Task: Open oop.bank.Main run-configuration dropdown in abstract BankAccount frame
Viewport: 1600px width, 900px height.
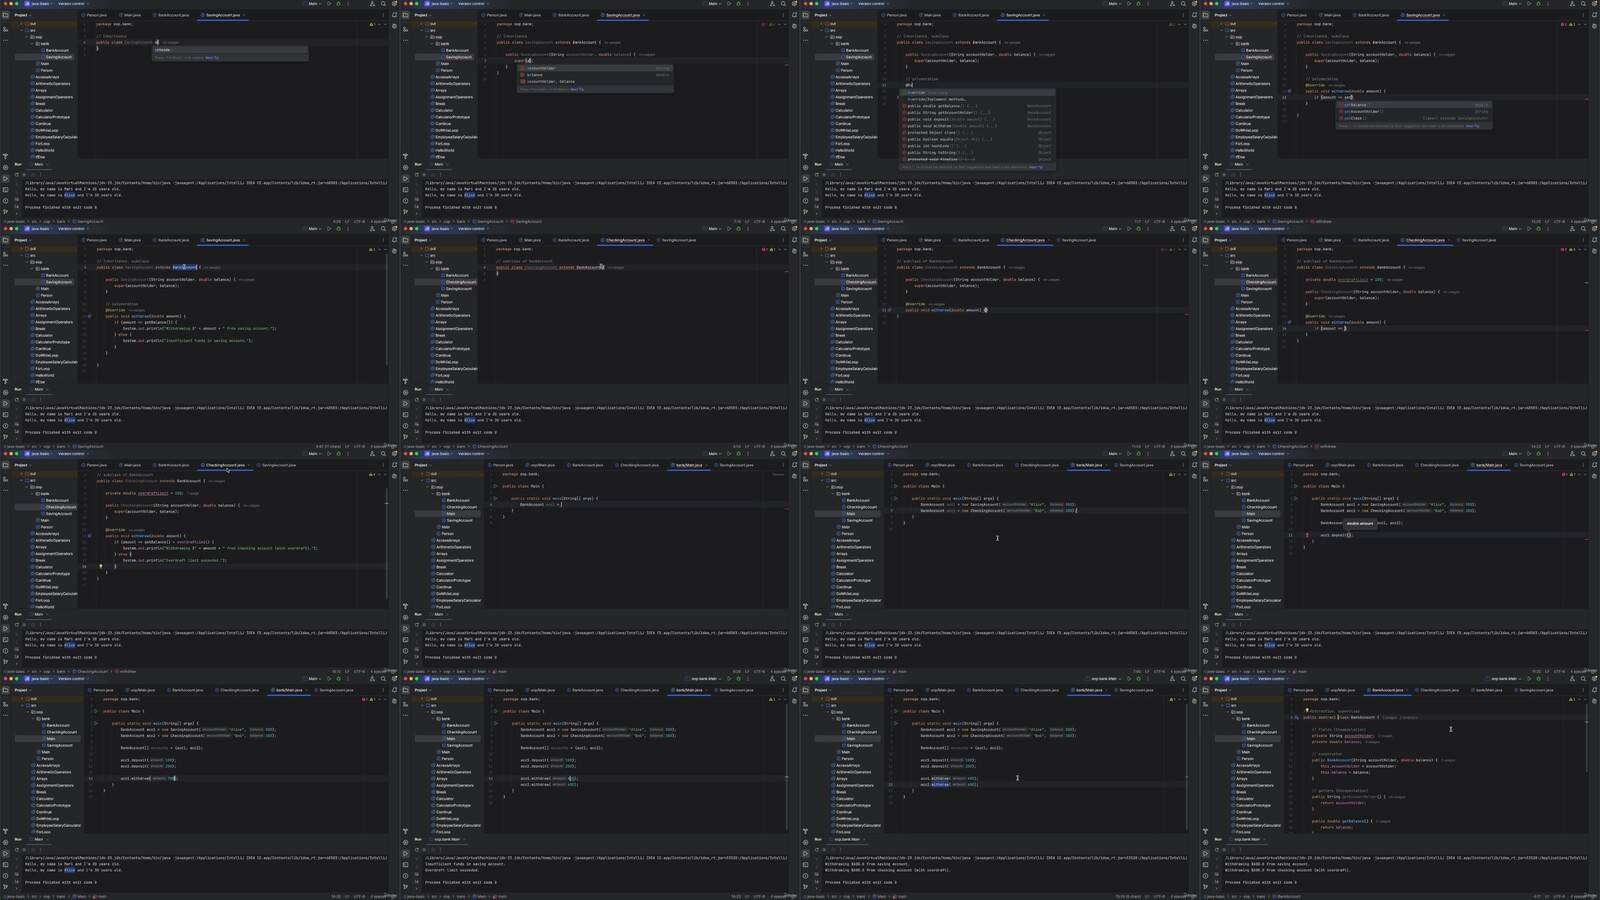Action: [1505, 679]
